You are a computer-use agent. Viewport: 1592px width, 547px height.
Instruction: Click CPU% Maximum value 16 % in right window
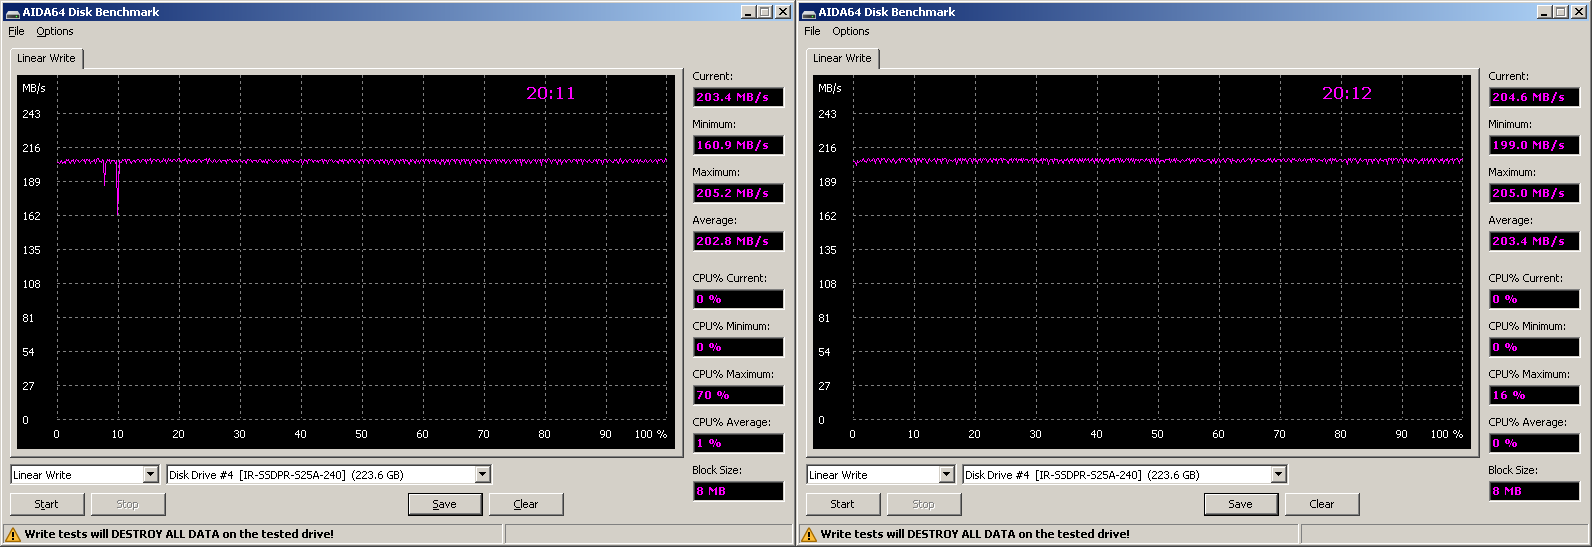click(x=1534, y=395)
